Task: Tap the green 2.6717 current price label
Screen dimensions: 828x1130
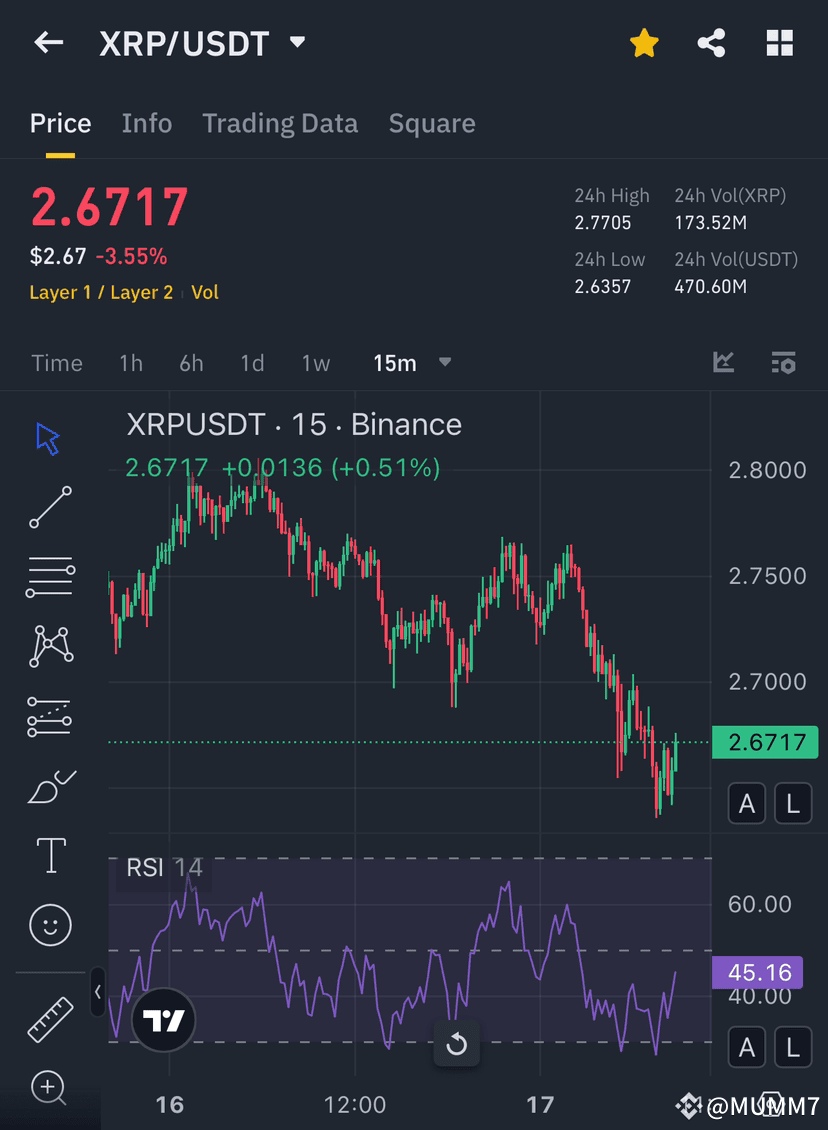Action: point(765,742)
